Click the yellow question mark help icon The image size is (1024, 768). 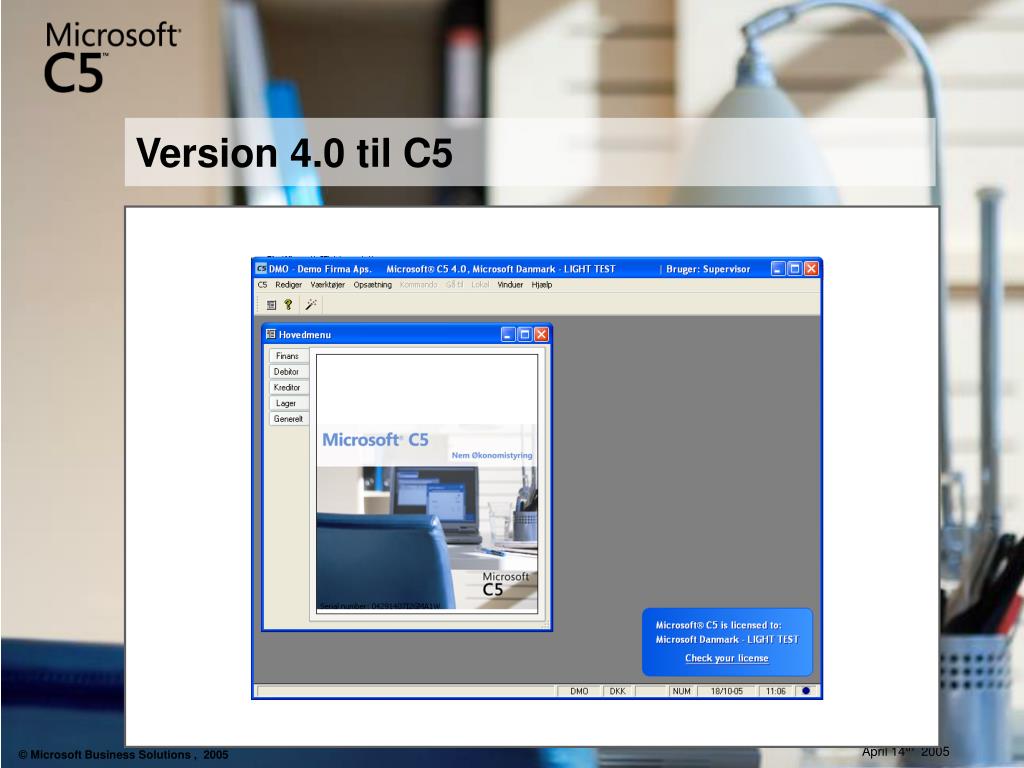(x=288, y=304)
